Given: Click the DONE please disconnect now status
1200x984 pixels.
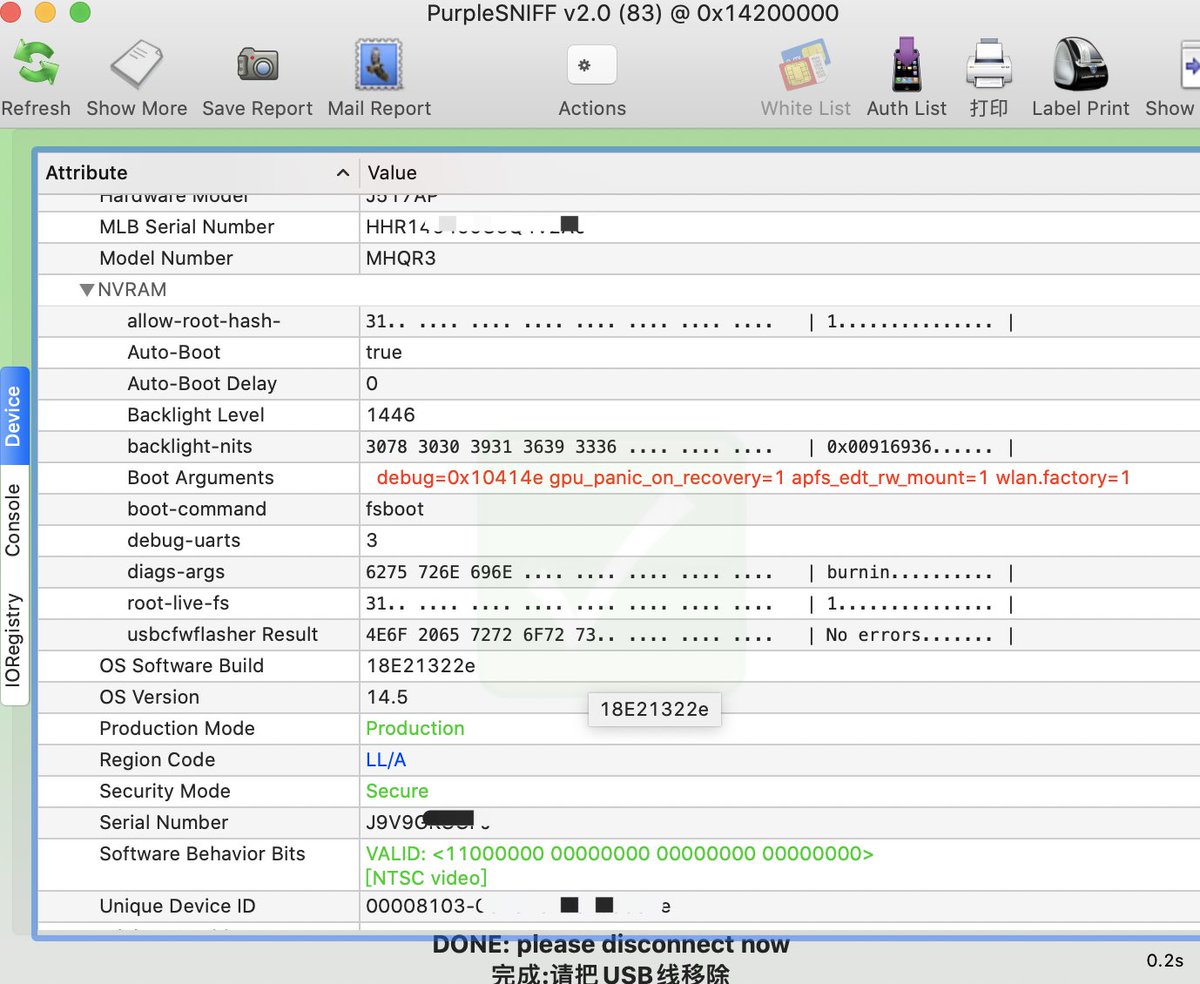Looking at the screenshot, I should [611, 944].
